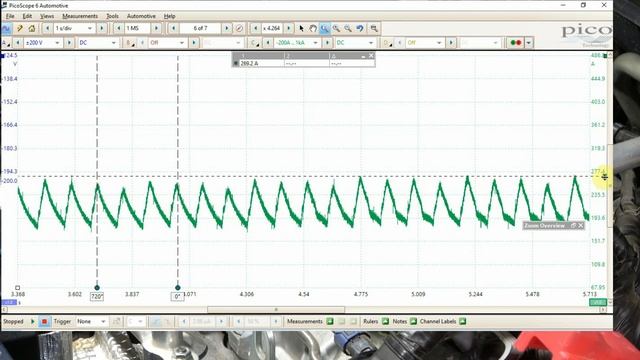Screen dimensions: 640x360
Task: Open the Tools menu
Action: pyautogui.click(x=112, y=16)
